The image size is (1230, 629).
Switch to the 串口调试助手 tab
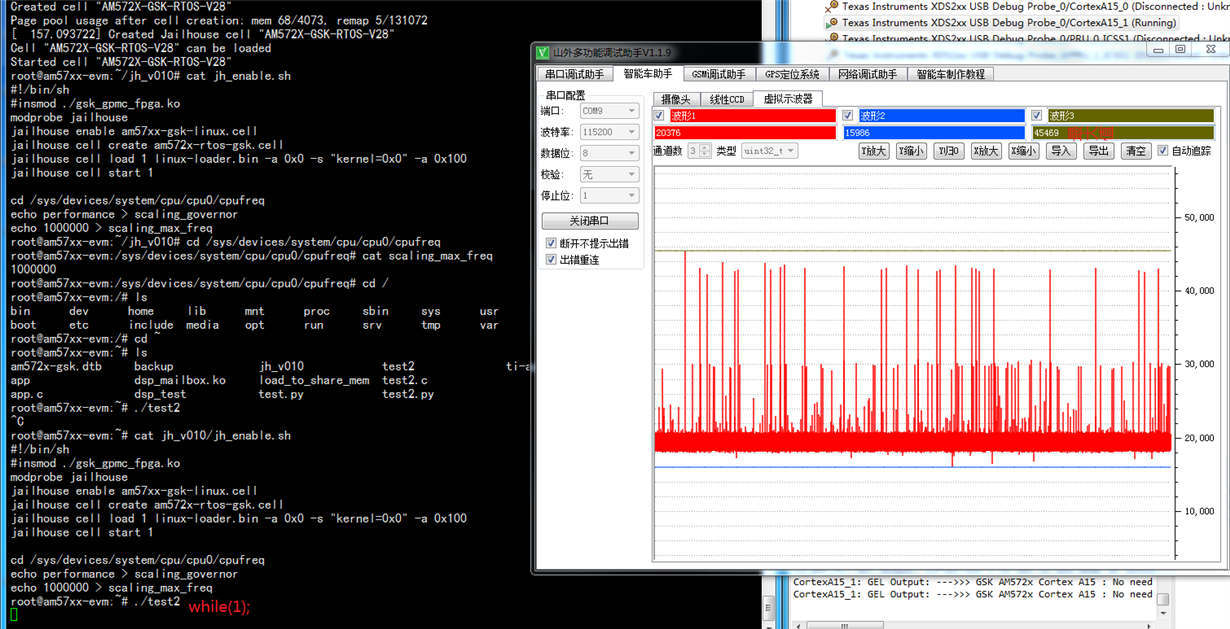(x=575, y=74)
